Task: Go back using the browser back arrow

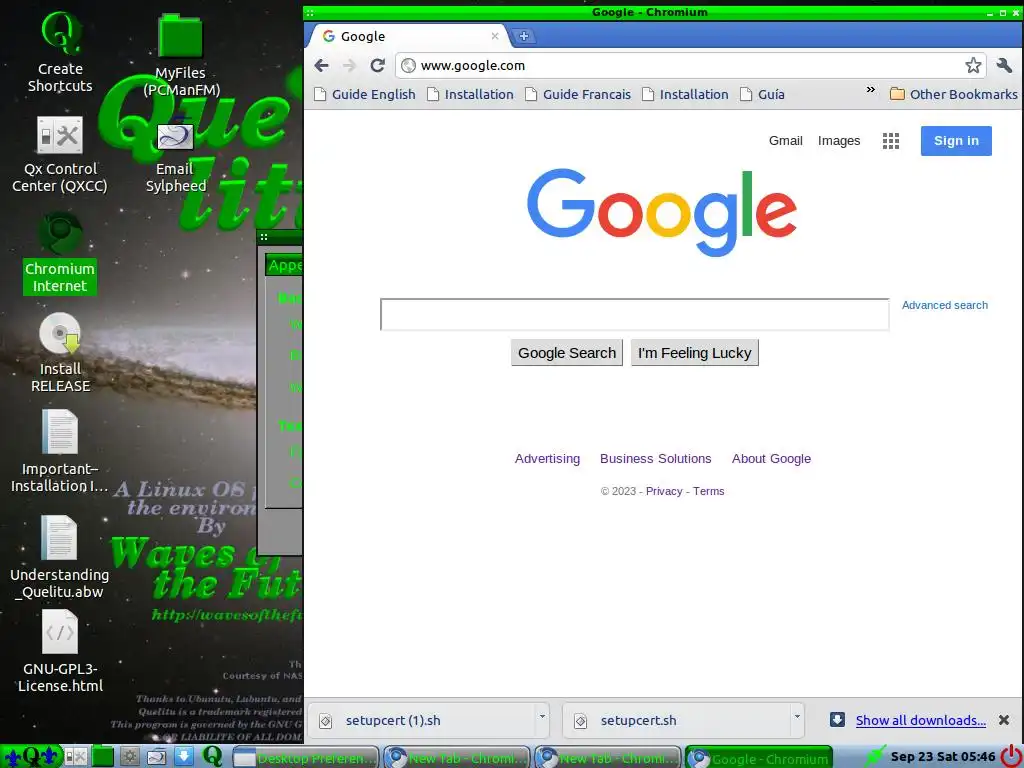Action: [321, 65]
